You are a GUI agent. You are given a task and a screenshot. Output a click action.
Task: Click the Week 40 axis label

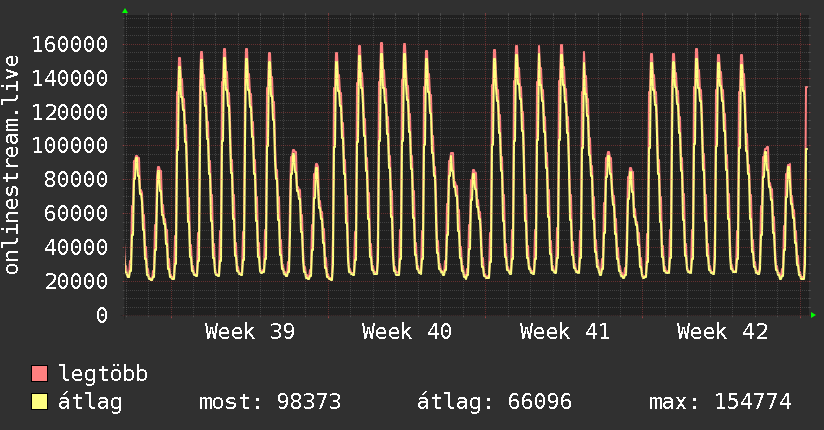(407, 332)
